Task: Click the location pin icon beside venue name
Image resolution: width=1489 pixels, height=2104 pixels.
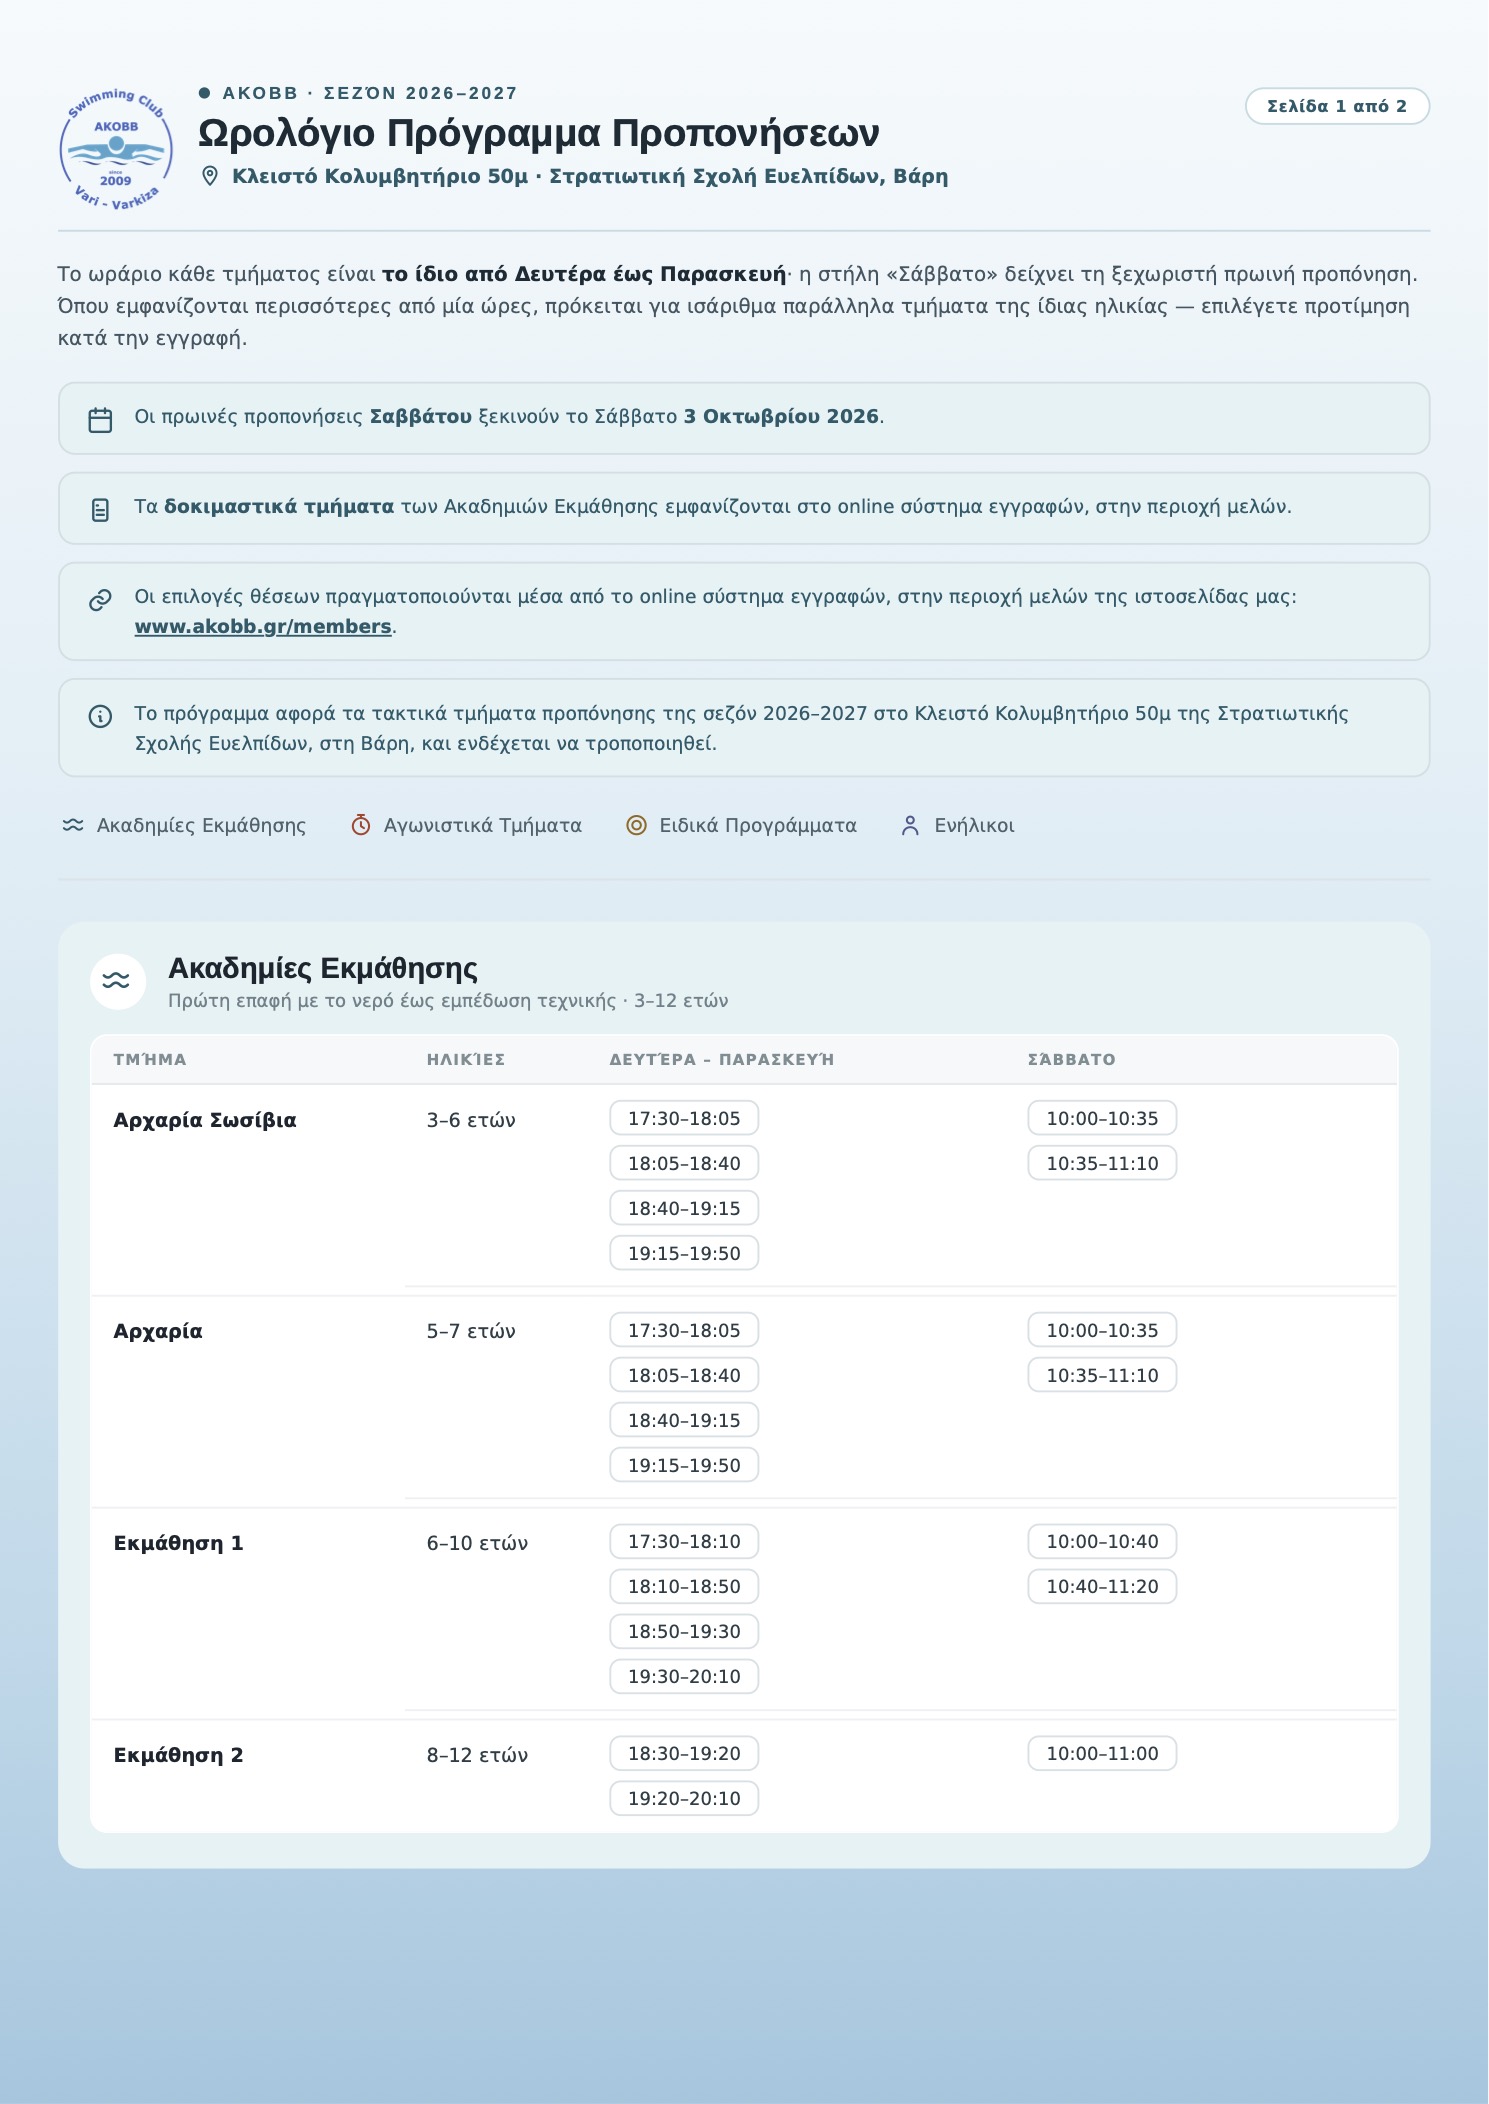Action: tap(210, 176)
